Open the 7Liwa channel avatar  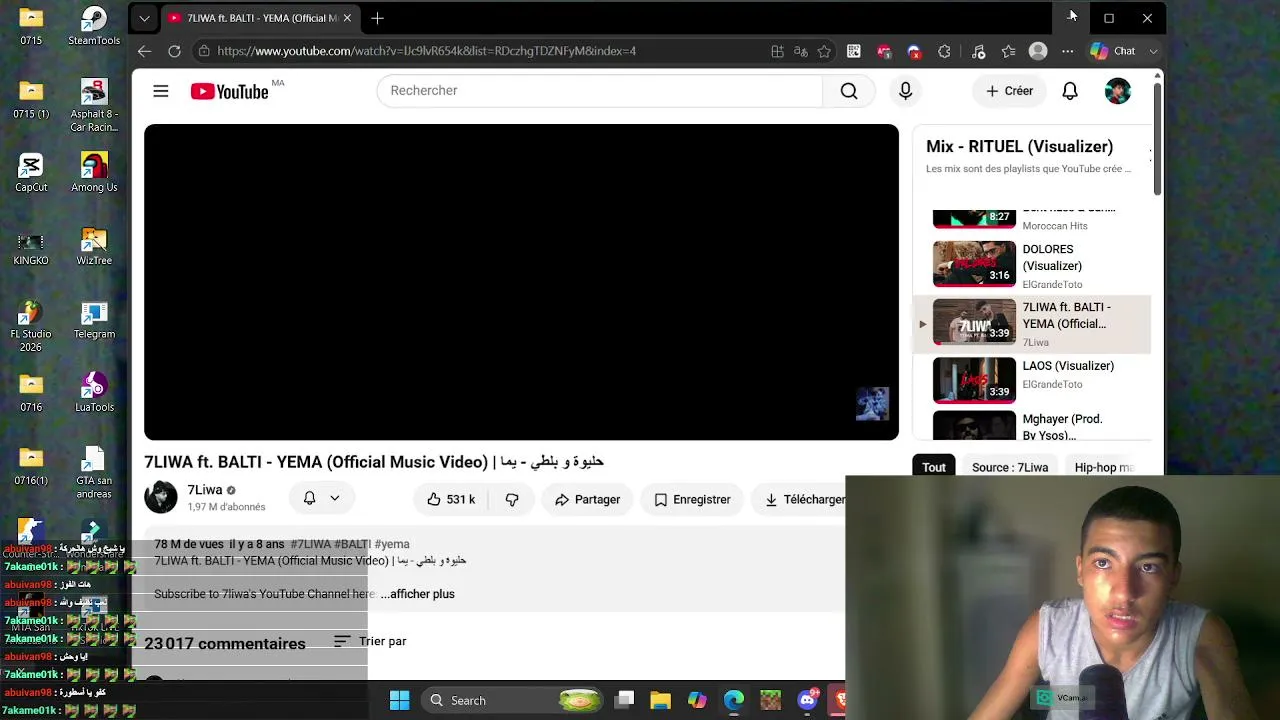[x=161, y=497]
